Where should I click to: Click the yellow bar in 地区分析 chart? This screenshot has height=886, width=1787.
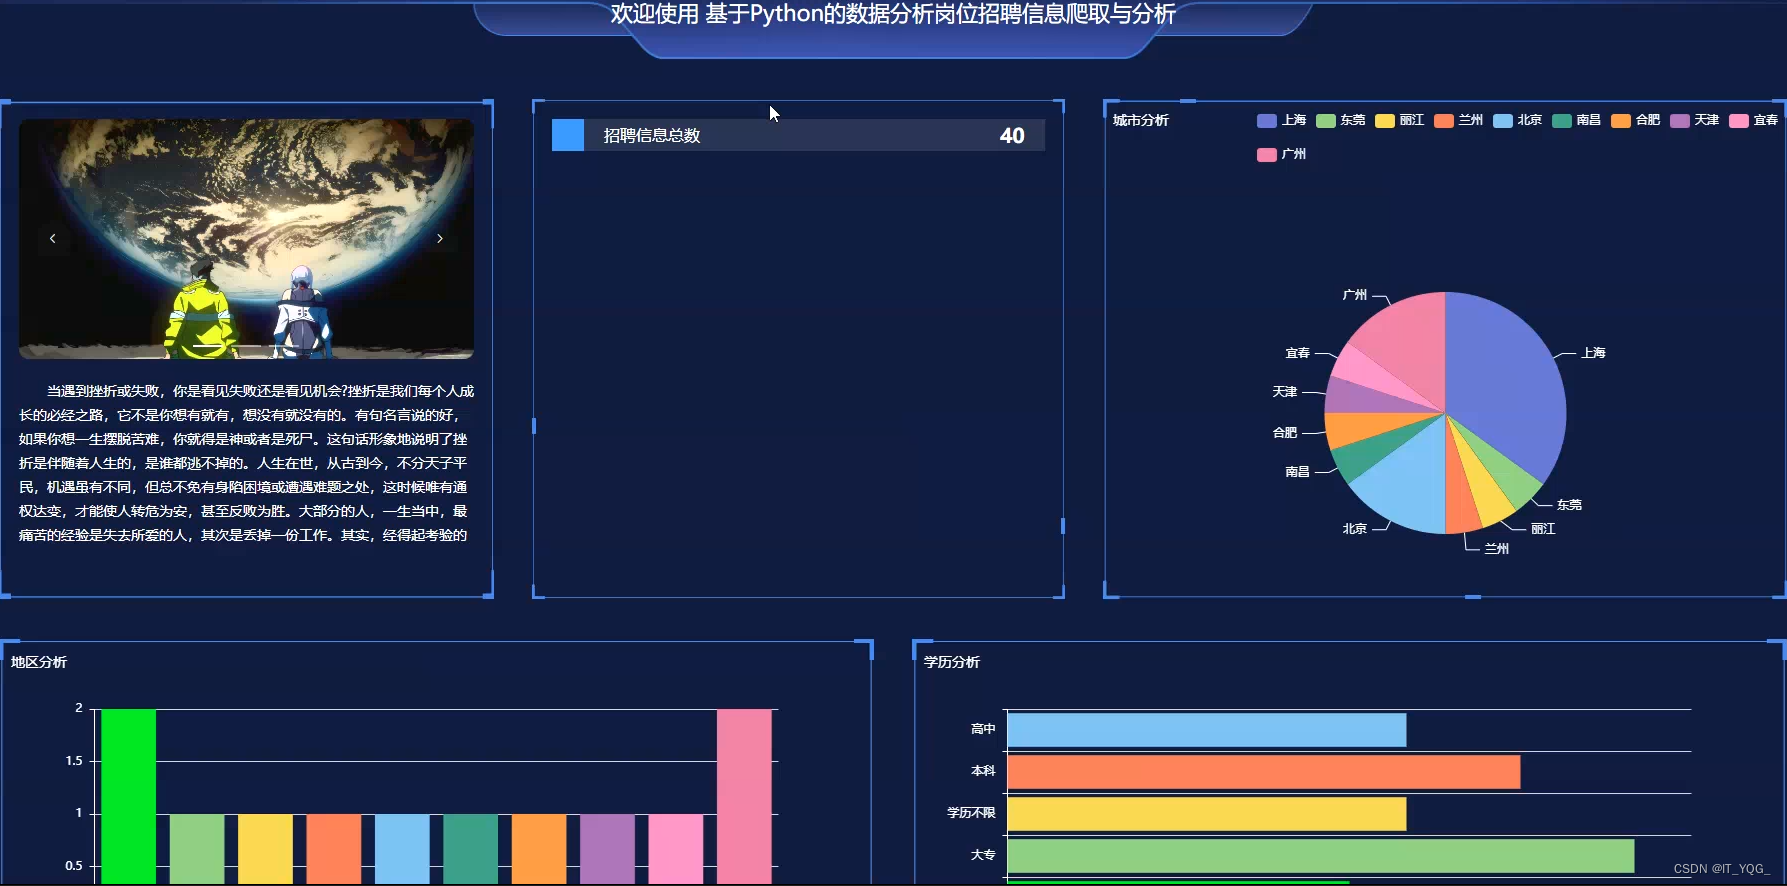tap(265, 848)
